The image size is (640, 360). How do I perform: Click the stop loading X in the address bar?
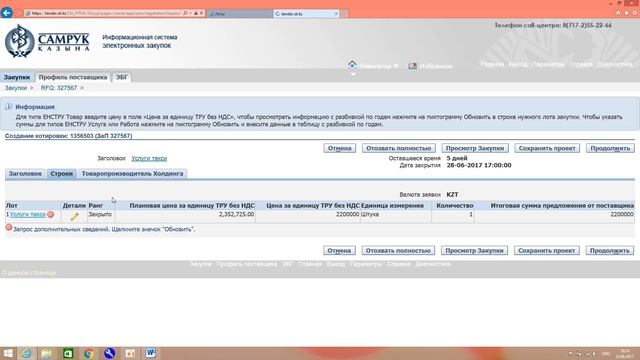point(201,13)
